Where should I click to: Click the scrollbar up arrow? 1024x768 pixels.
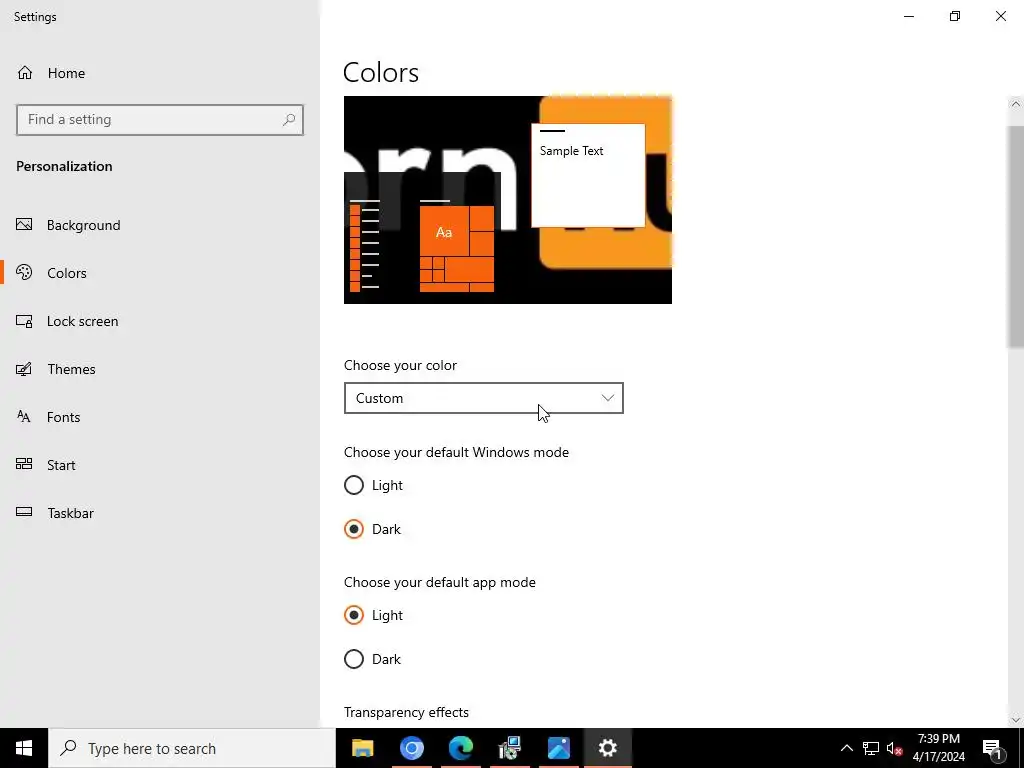1016,104
